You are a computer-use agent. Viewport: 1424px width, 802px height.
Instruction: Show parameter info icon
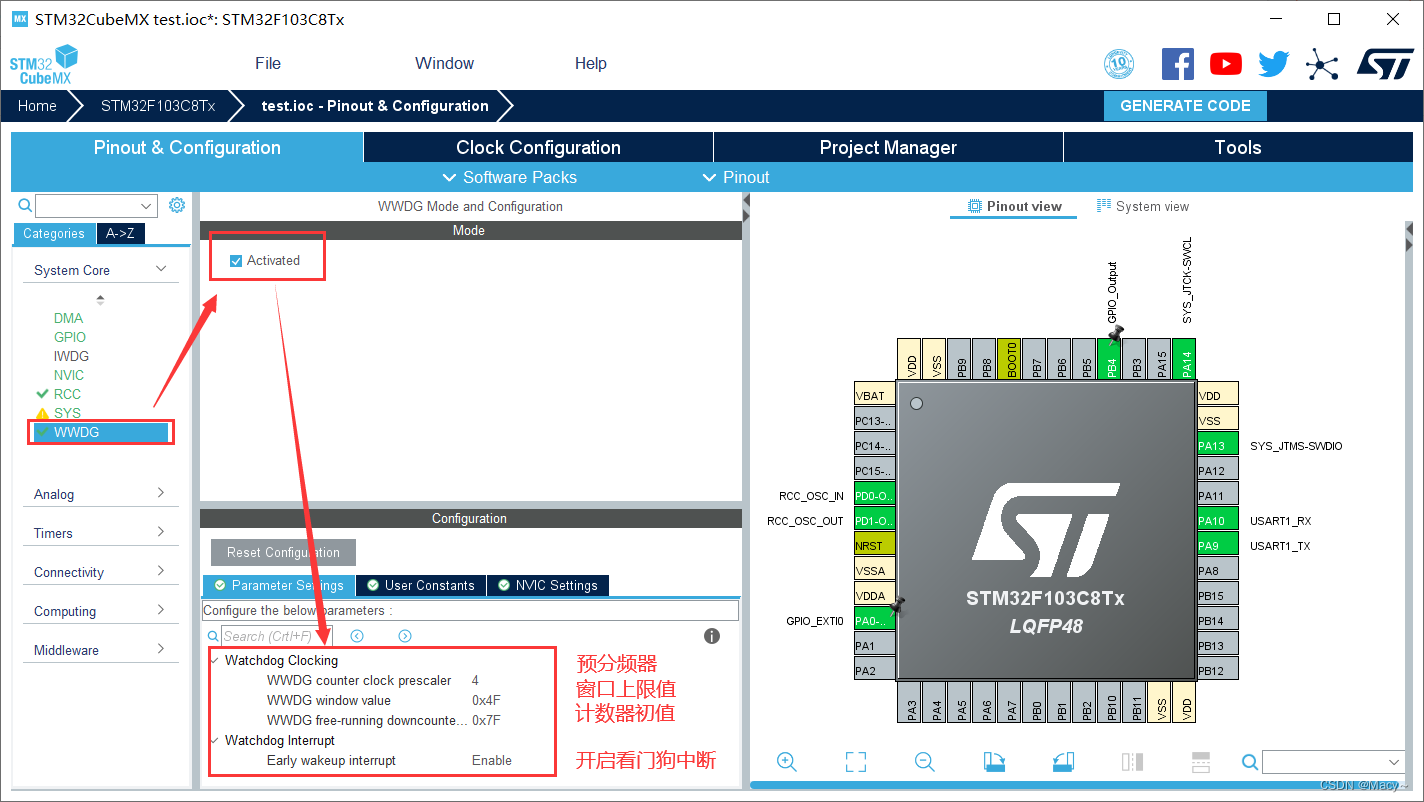(712, 636)
